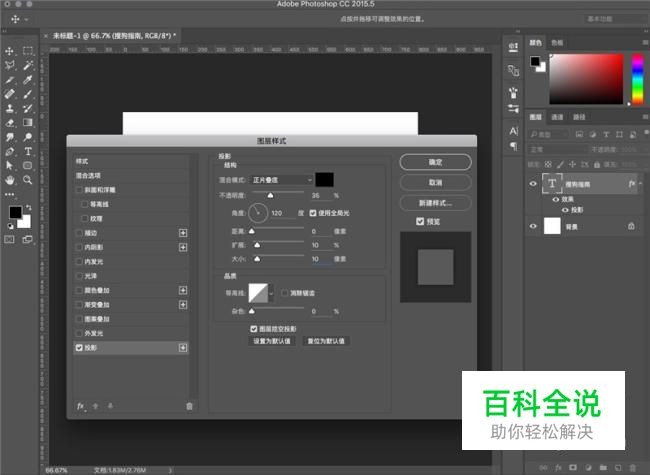The width and height of the screenshot is (650, 475).
Task: Click the black shadow color swatch
Action: coord(325,180)
